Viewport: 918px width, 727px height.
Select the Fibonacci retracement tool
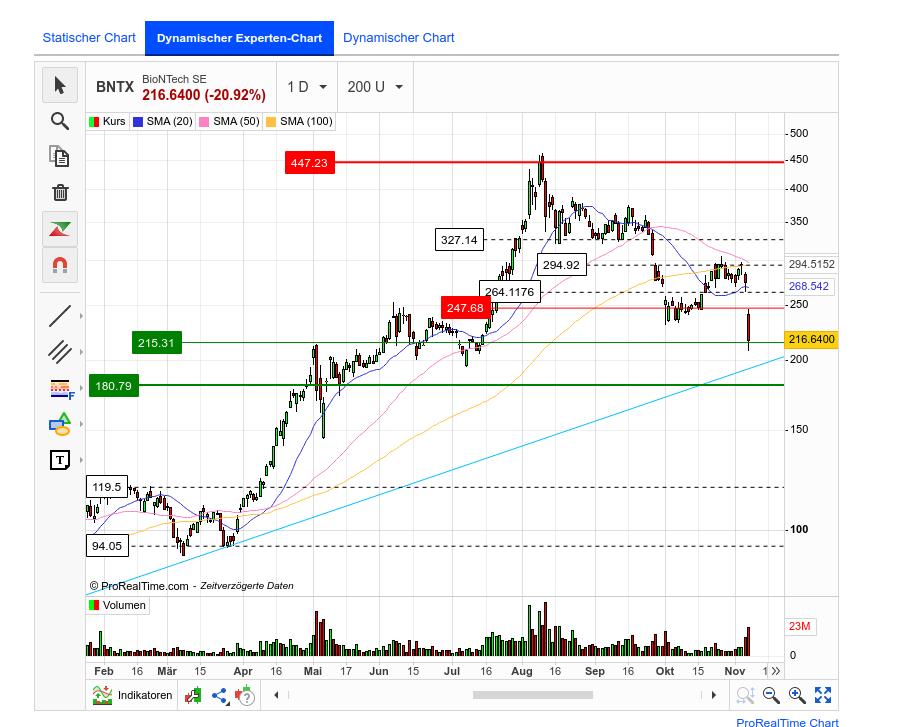[x=60, y=388]
